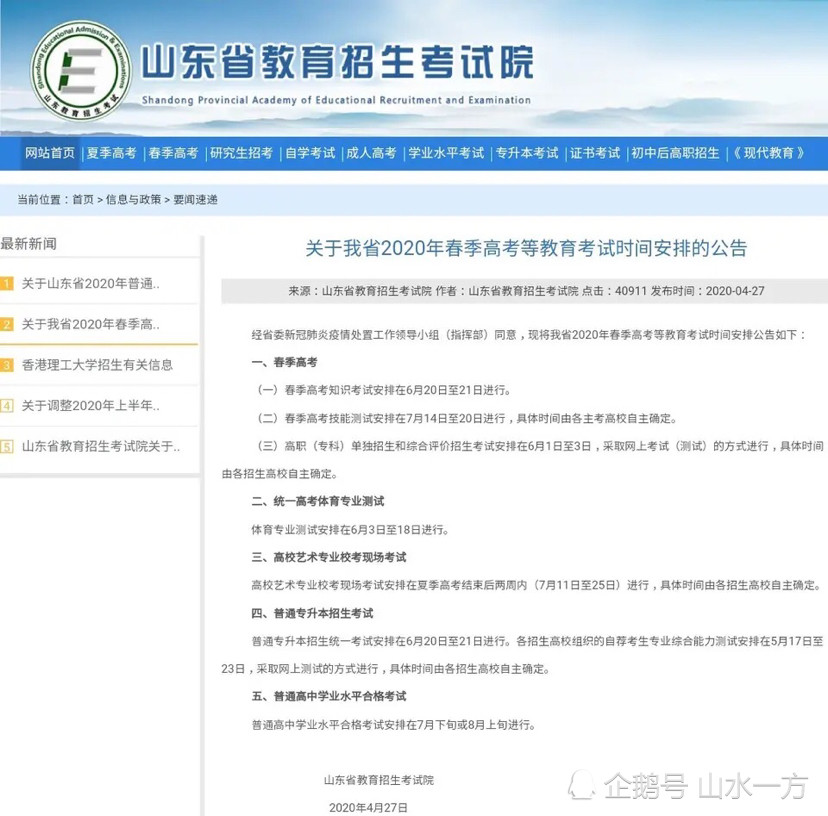
Task: Click 信息与政策 breadcrumb link
Action: click(133, 200)
